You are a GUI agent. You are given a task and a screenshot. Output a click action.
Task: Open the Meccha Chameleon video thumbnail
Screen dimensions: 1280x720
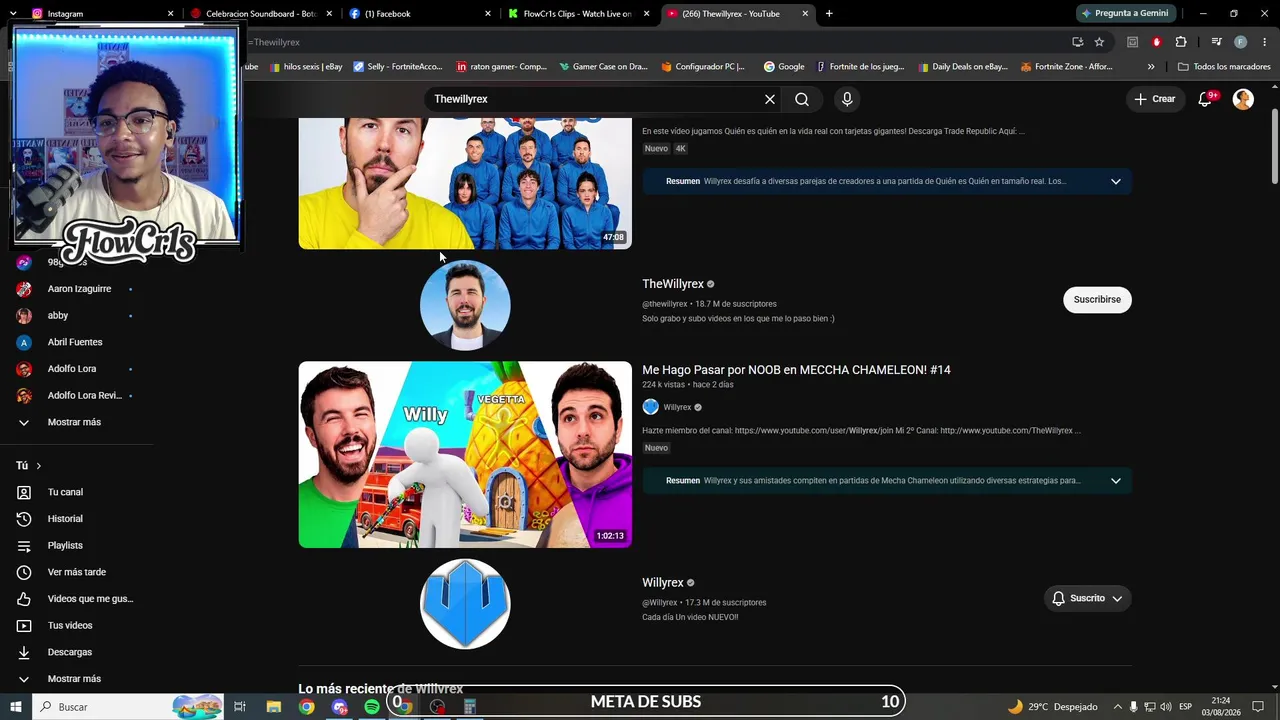click(x=465, y=454)
